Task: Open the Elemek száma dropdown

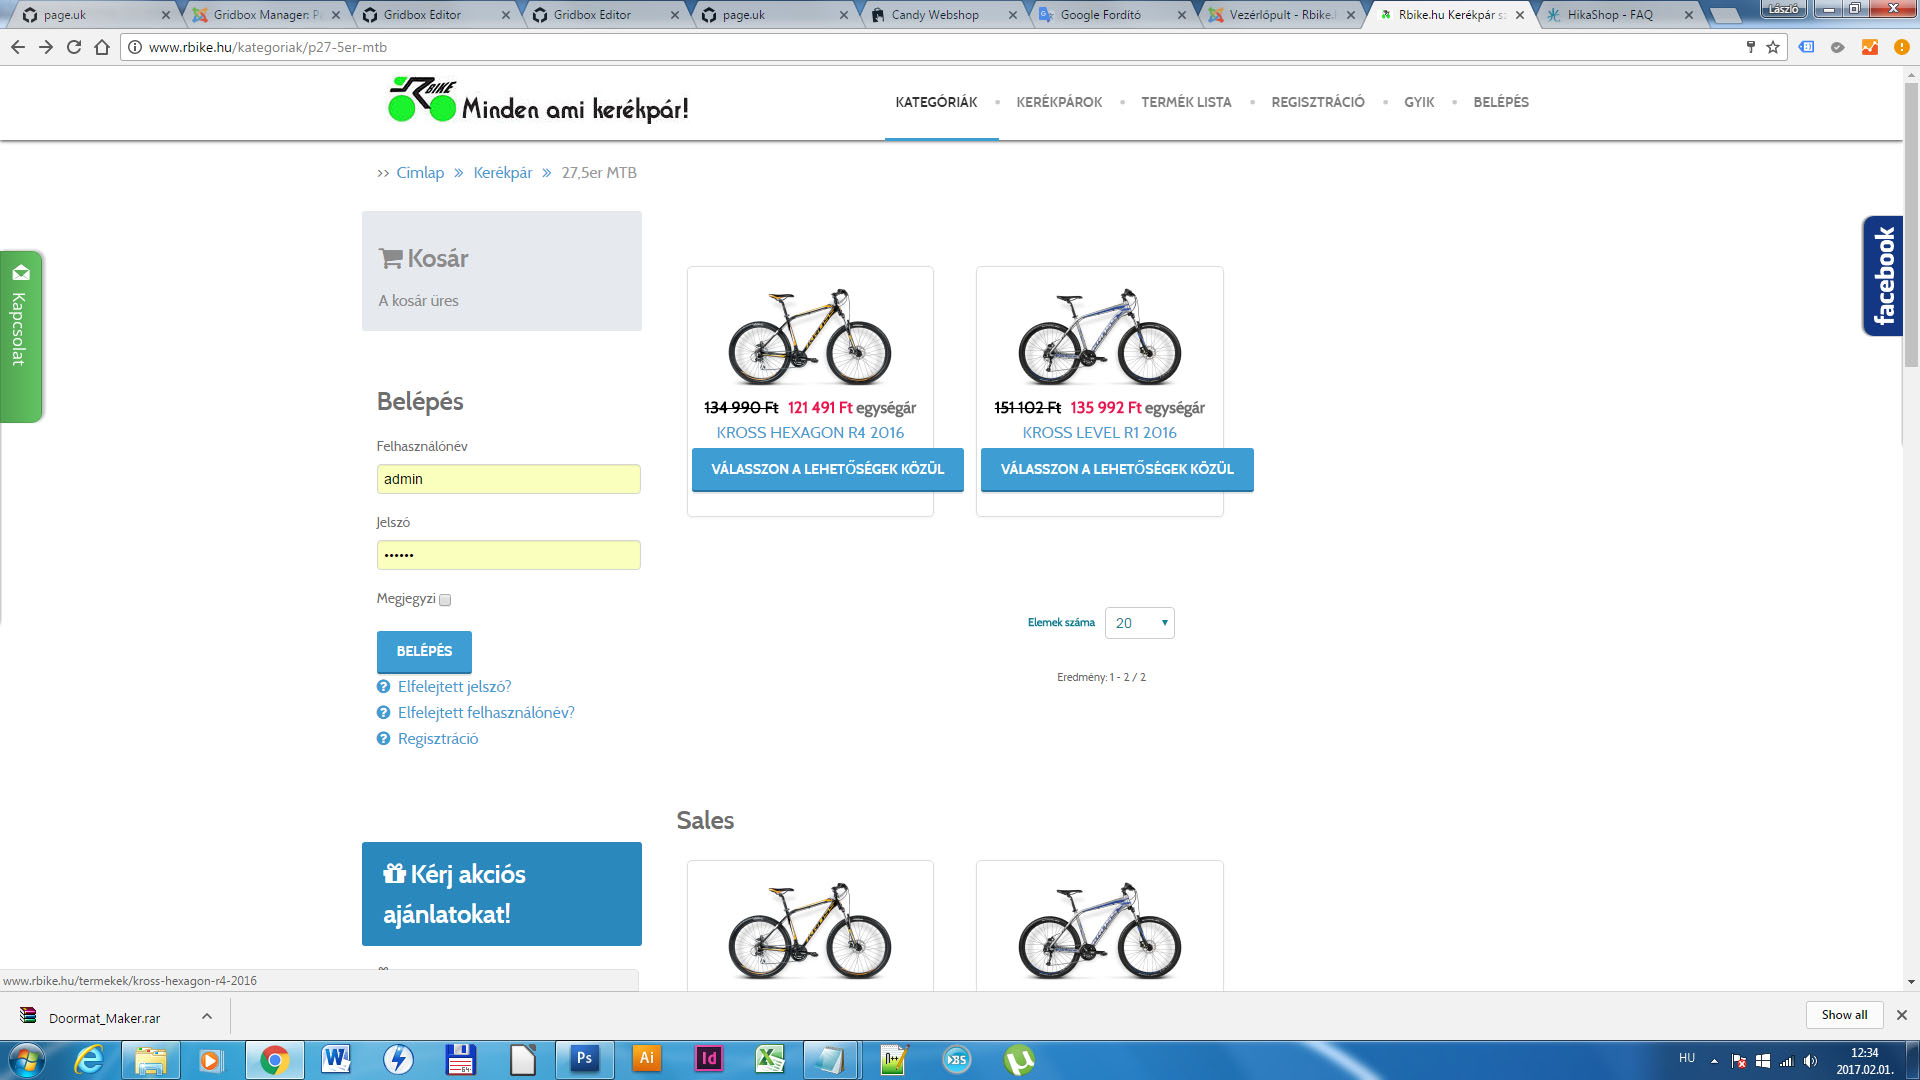Action: pyautogui.click(x=1139, y=623)
